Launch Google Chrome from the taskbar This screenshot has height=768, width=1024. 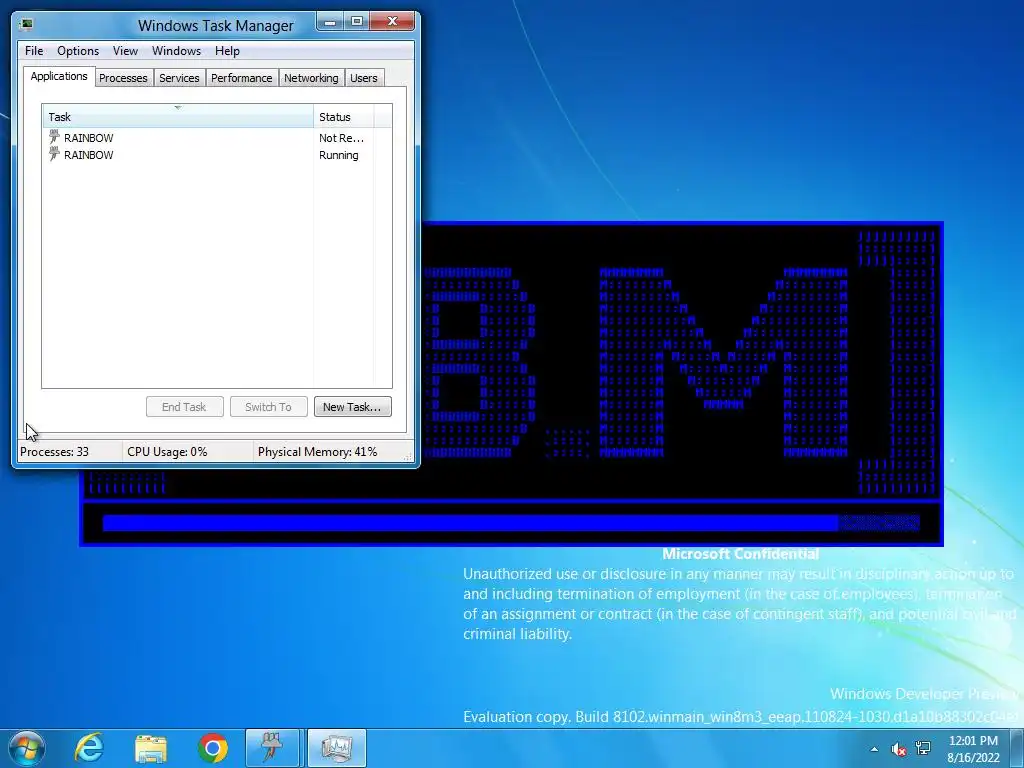pos(213,748)
